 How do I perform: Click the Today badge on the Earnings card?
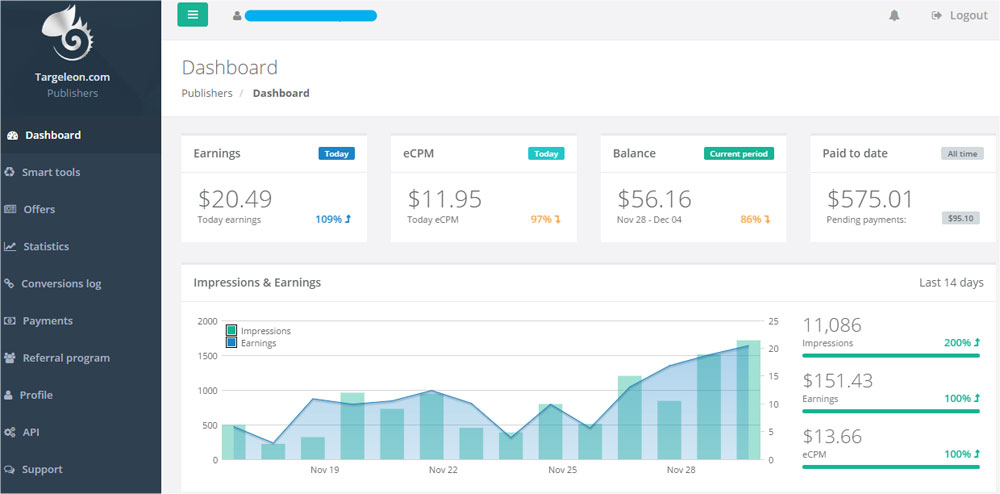(x=336, y=154)
